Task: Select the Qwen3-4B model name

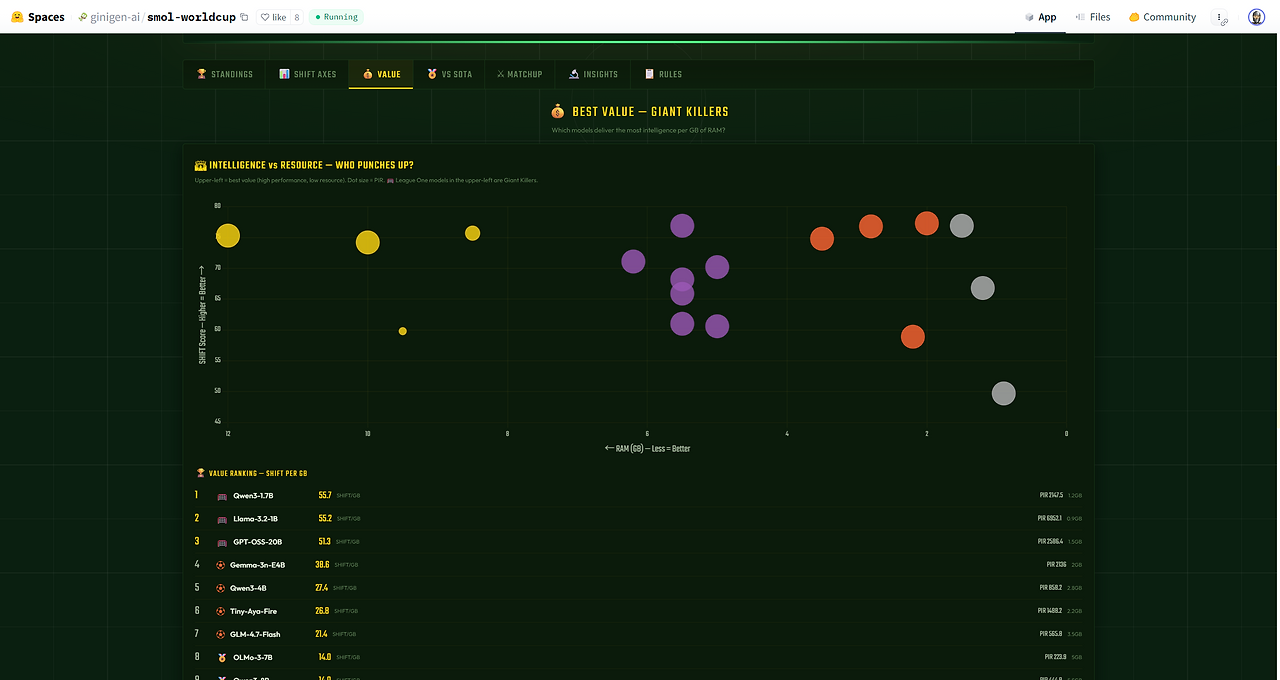Action: tap(248, 588)
